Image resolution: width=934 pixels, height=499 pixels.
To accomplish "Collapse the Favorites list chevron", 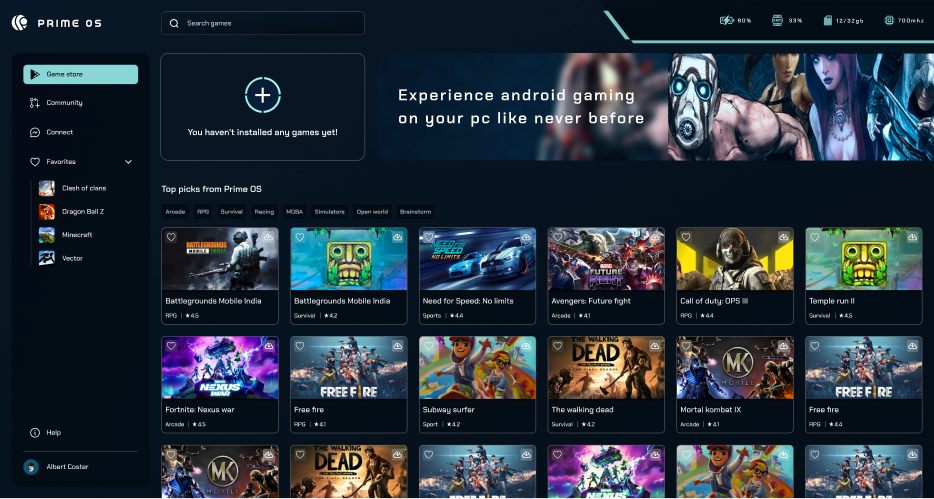I will pyautogui.click(x=128, y=162).
